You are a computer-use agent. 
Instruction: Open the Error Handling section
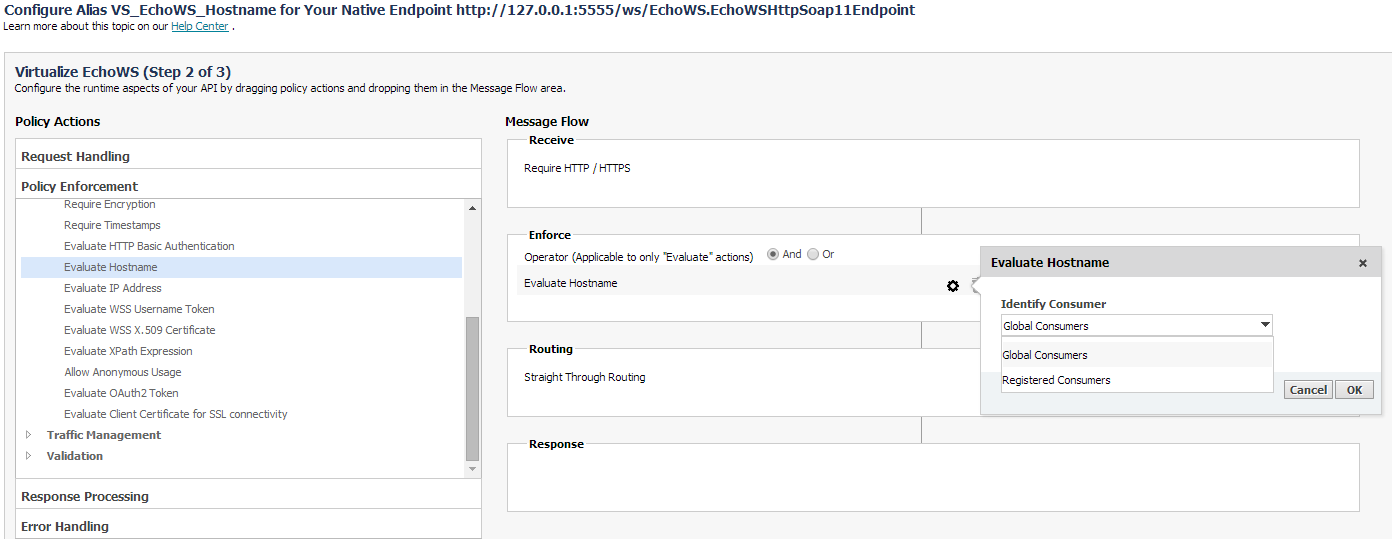tap(248, 526)
